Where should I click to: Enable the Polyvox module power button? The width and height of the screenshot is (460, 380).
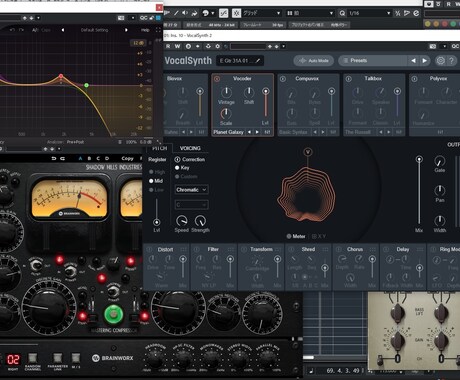click(414, 79)
